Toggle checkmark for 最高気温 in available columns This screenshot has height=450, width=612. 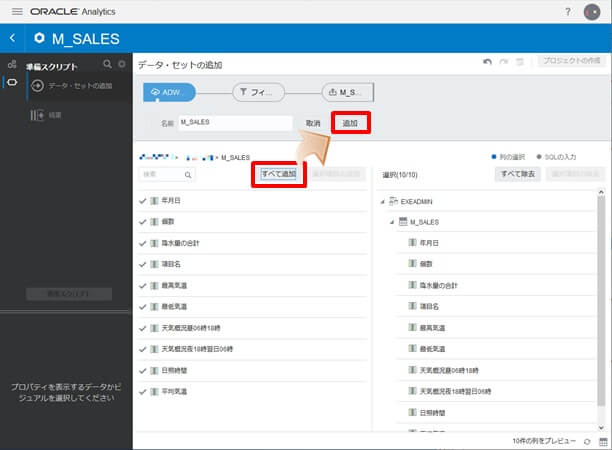(143, 286)
